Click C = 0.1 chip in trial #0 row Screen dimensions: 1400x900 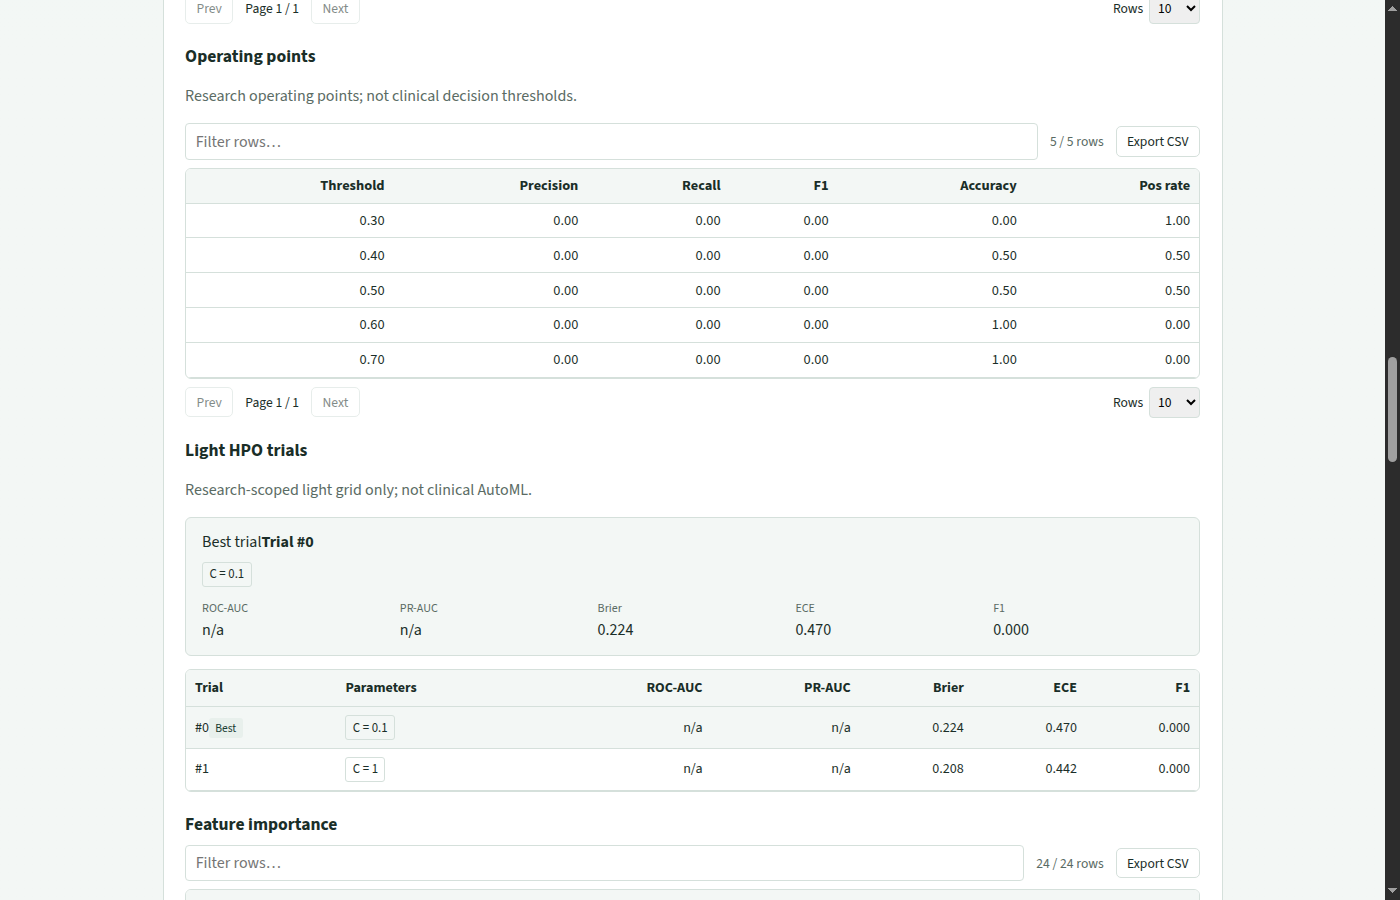coord(370,728)
